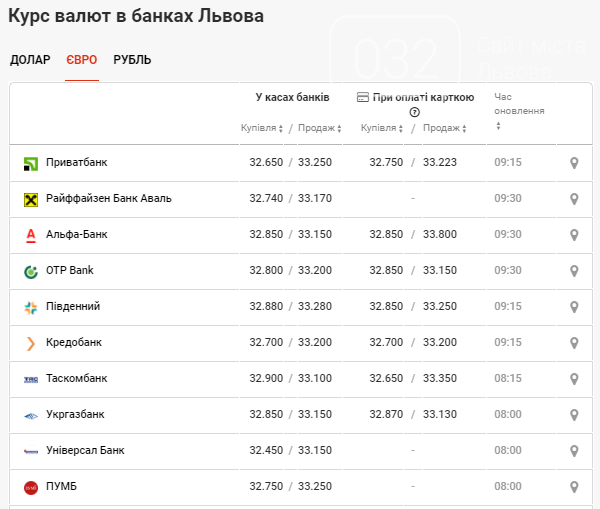Screen dimensions: 600x509
Task: Click the OTP Bank green logo icon
Action: point(31,271)
